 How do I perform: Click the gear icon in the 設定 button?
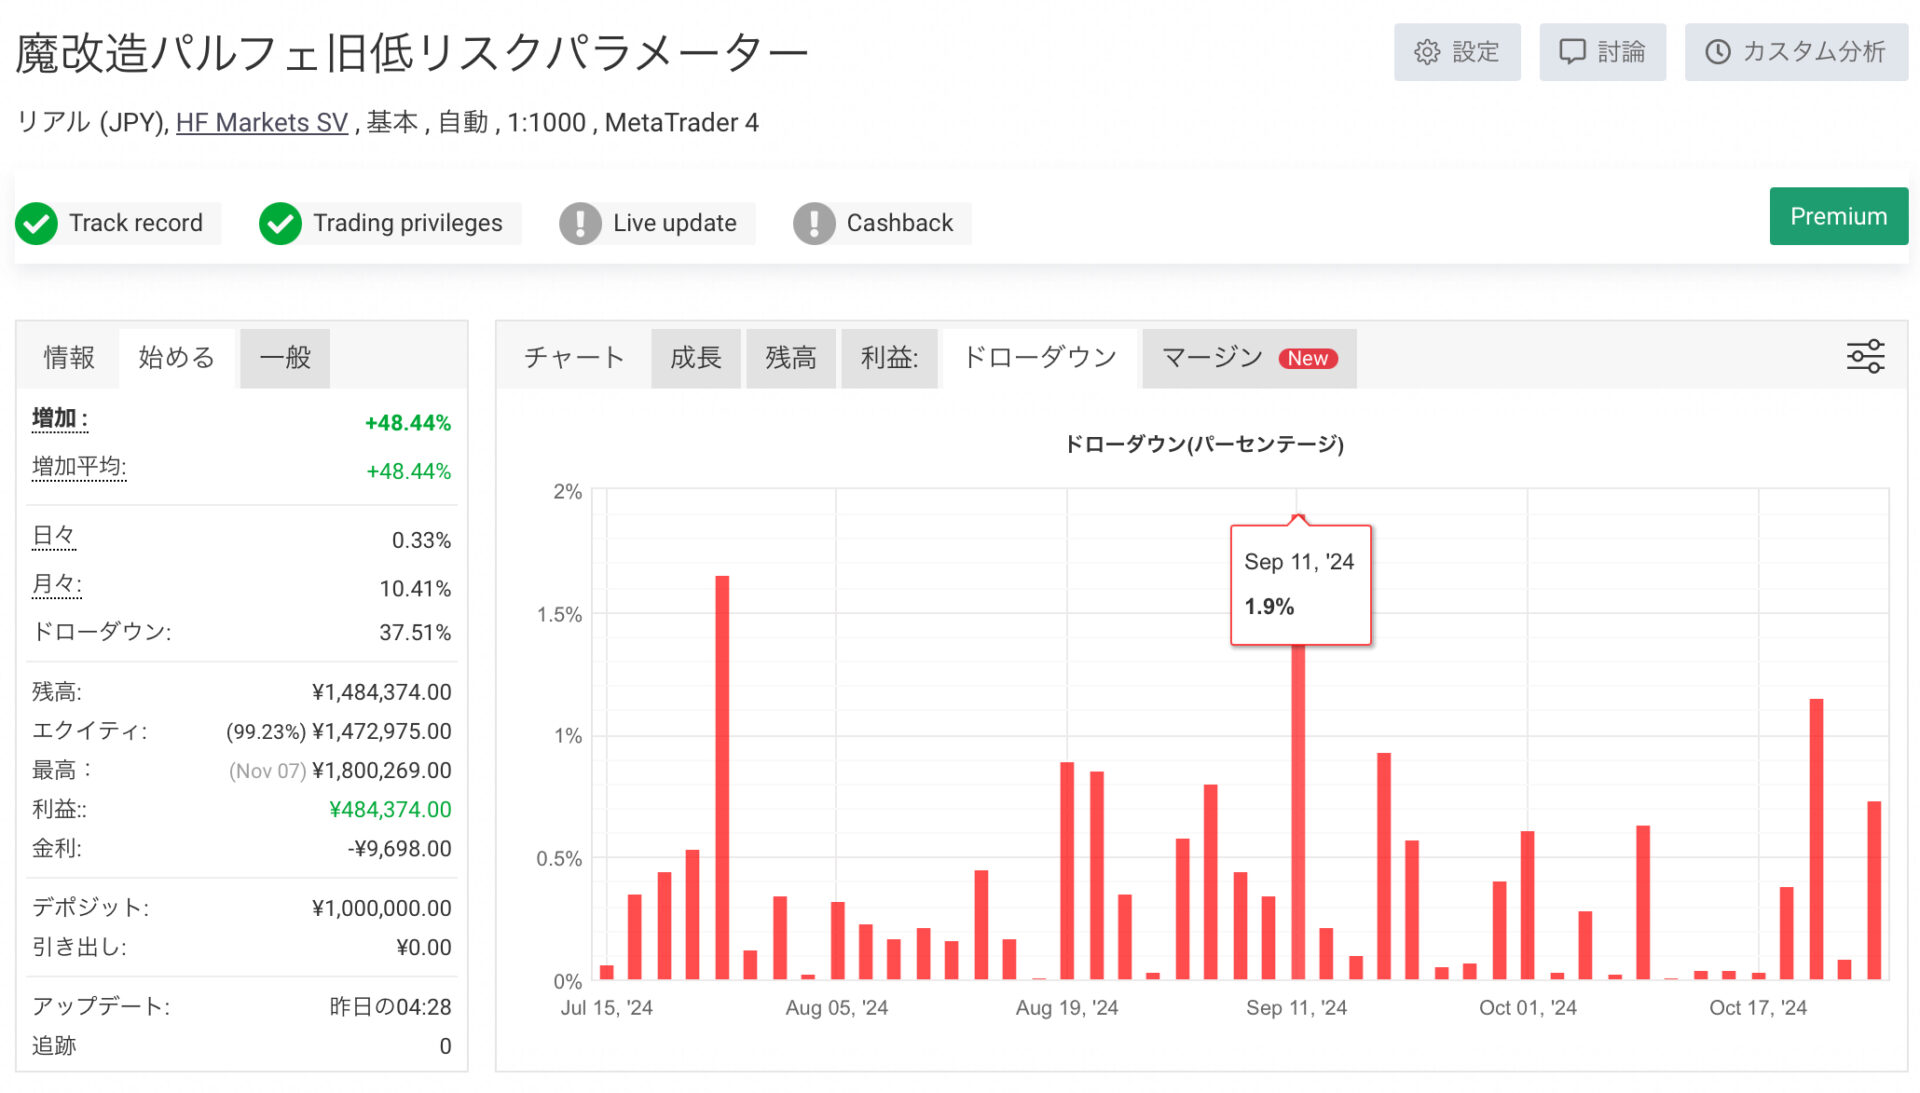pos(1427,52)
